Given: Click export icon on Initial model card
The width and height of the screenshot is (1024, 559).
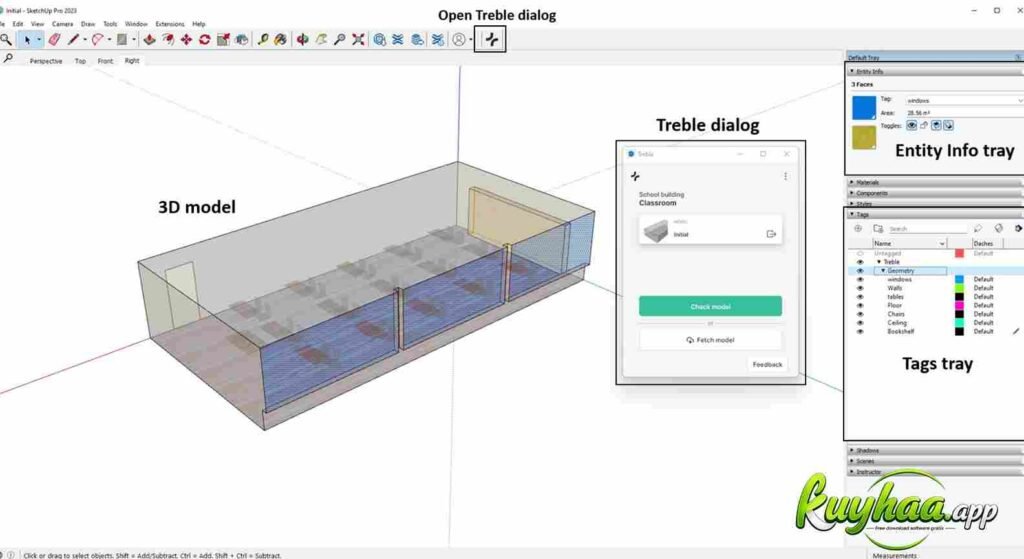Looking at the screenshot, I should (771, 234).
